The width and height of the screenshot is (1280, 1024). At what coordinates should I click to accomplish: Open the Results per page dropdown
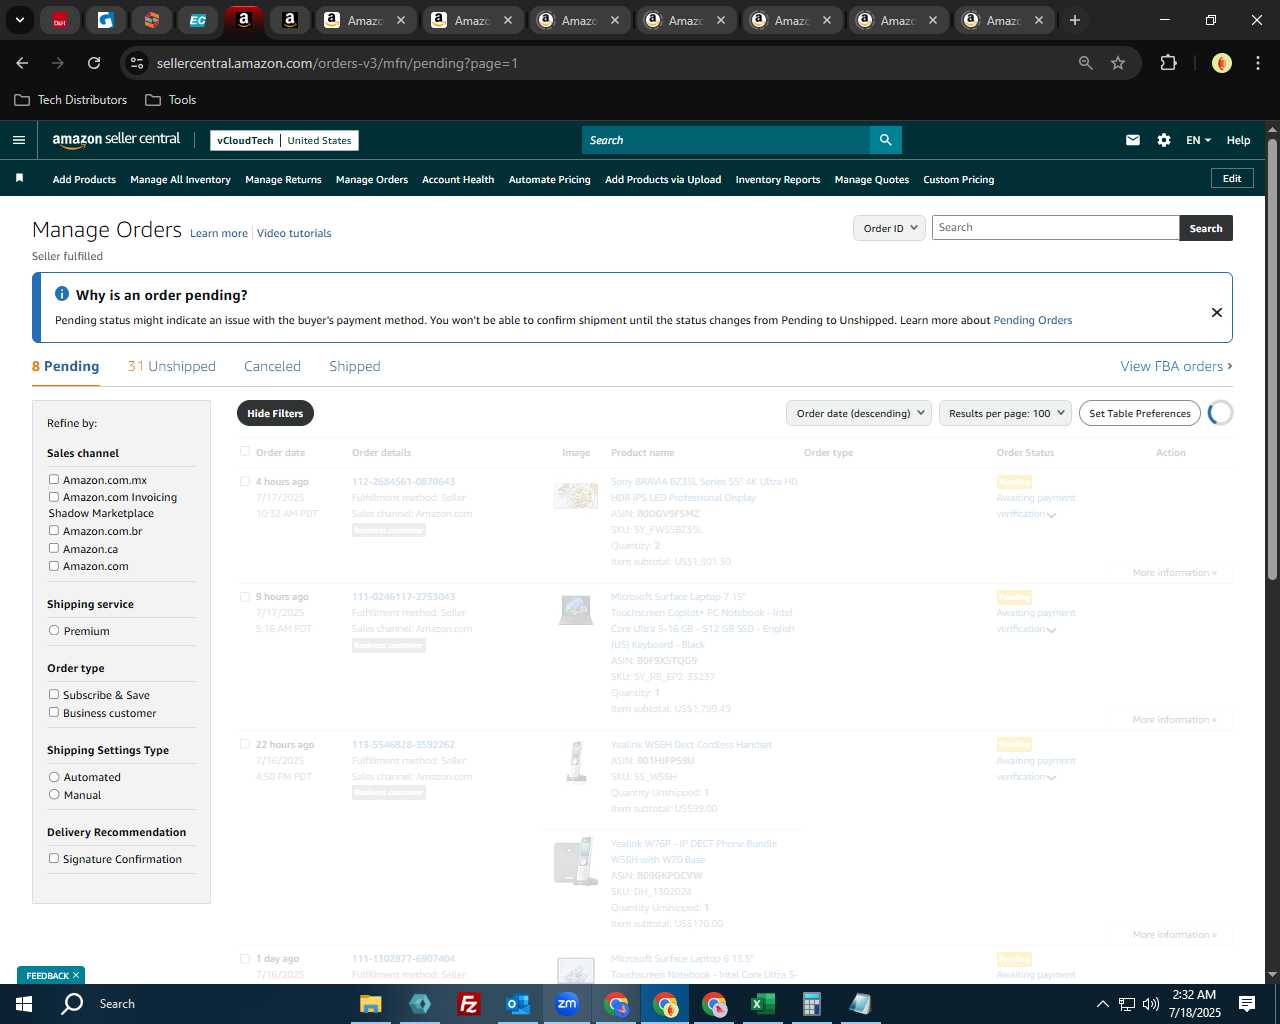coord(1005,413)
